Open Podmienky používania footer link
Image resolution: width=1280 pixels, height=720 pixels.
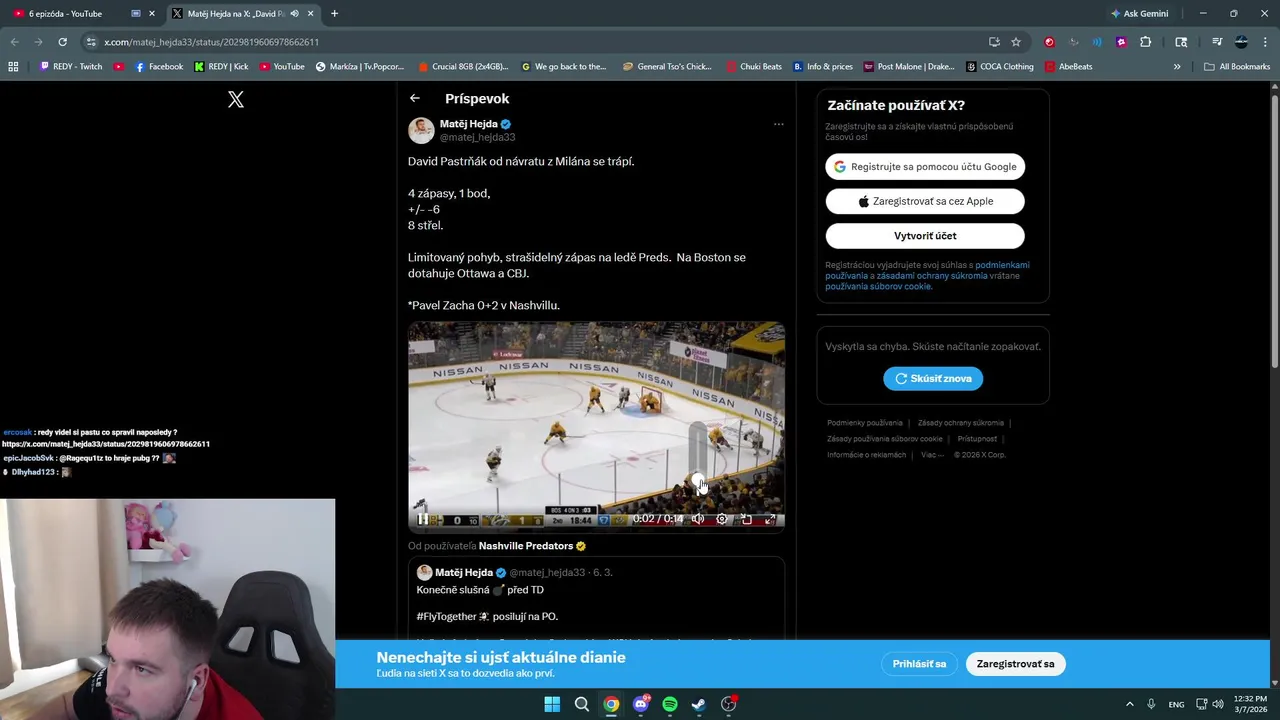point(865,423)
